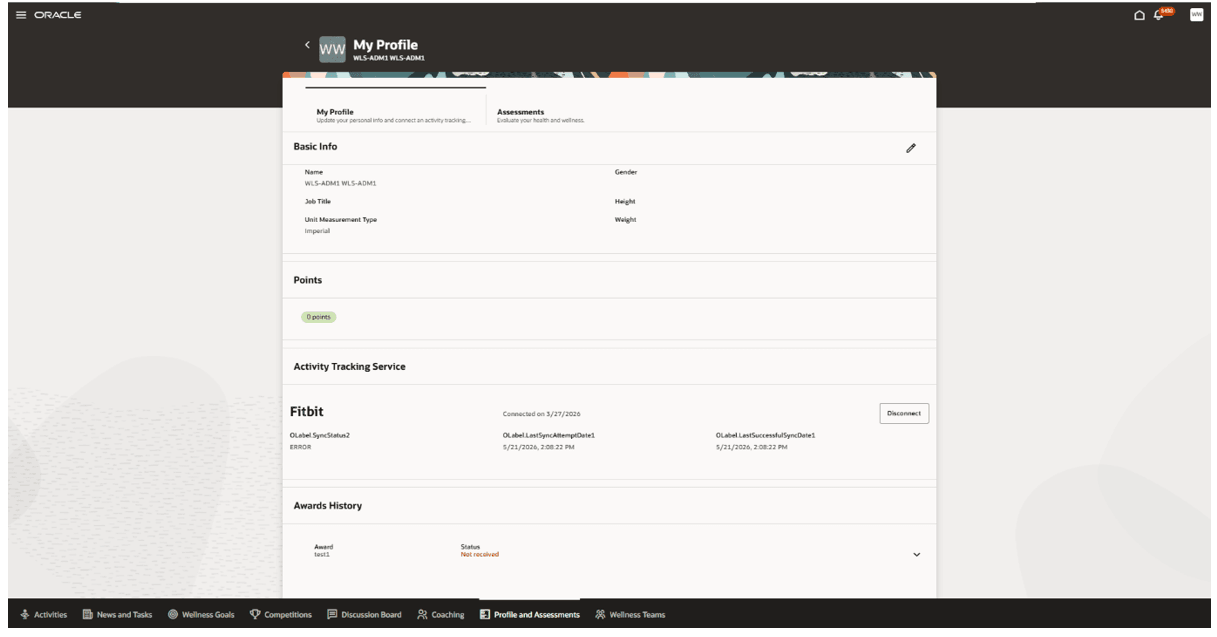Click the Fitbit heading
This screenshot has height=637, width=1217.
click(306, 412)
